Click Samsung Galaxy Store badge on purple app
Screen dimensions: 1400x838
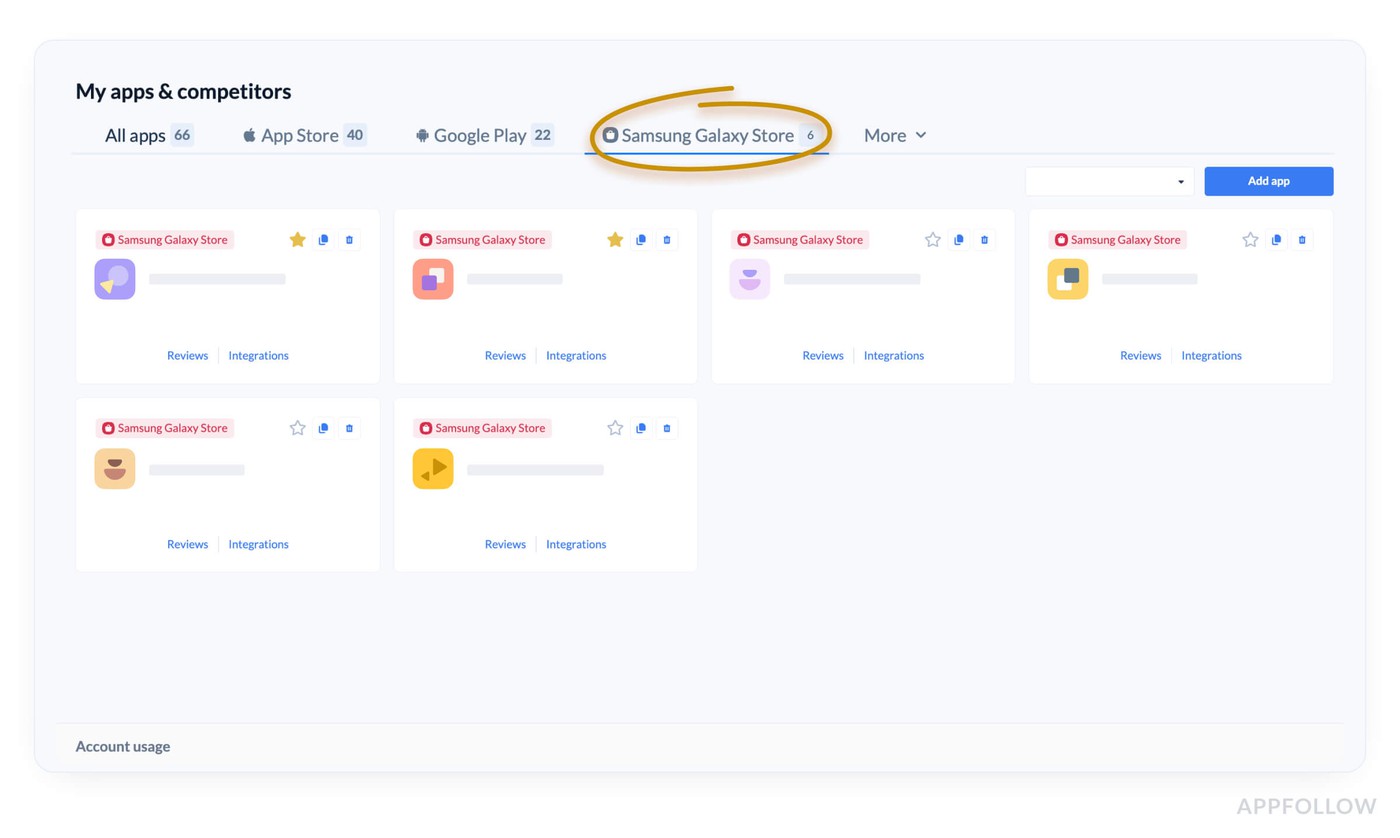pyautogui.click(x=165, y=240)
